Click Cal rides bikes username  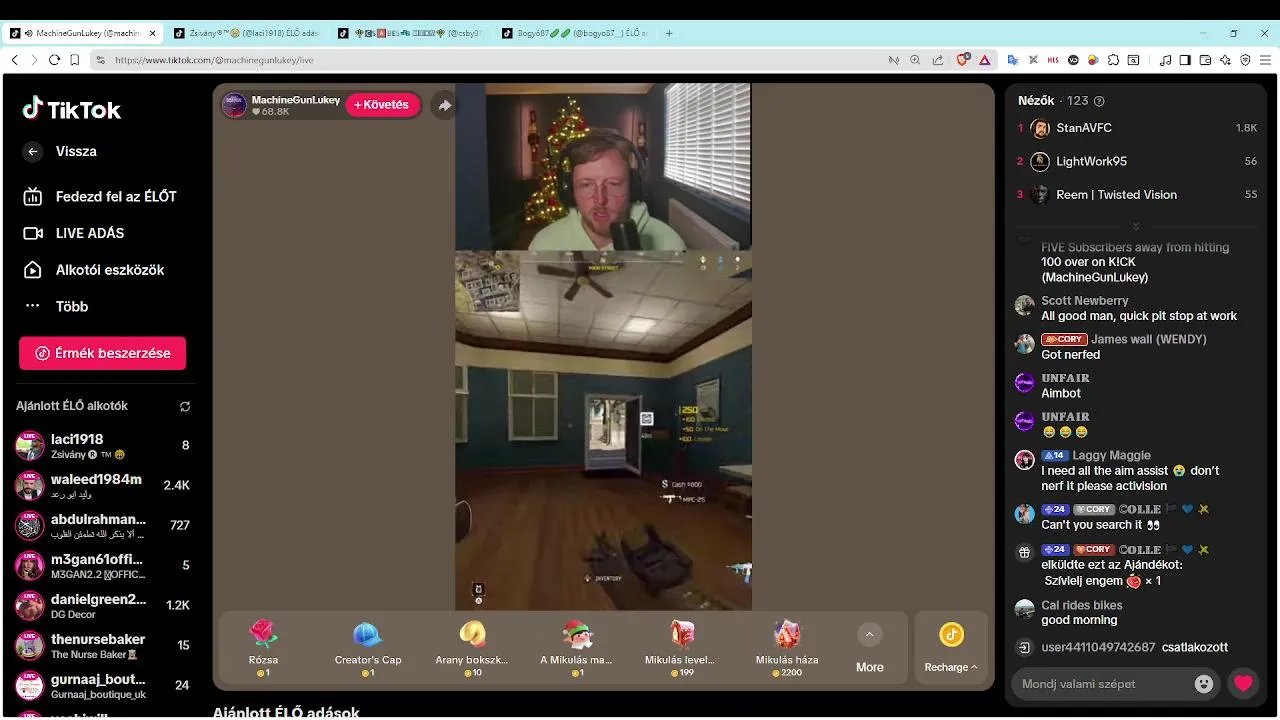1082,605
